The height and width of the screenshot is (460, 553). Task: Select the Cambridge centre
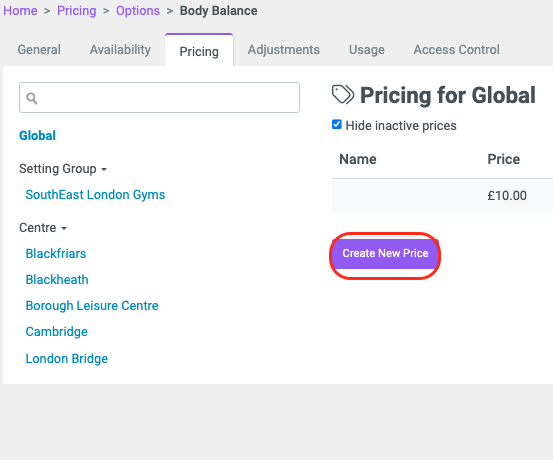coord(56,332)
